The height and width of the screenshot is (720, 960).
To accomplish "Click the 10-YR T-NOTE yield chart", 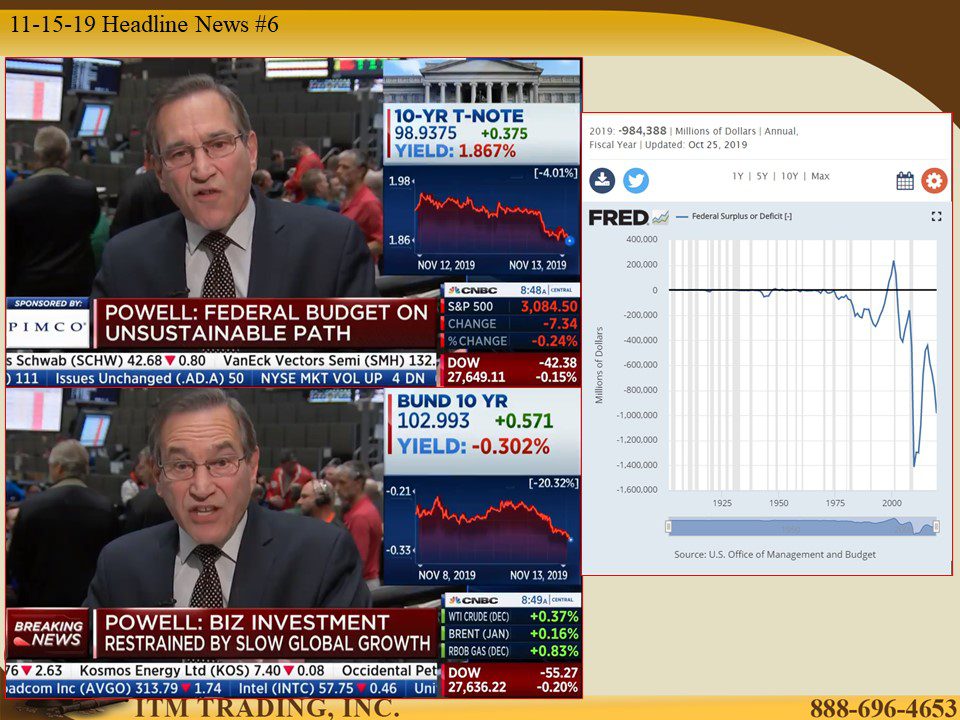I will (480, 218).
